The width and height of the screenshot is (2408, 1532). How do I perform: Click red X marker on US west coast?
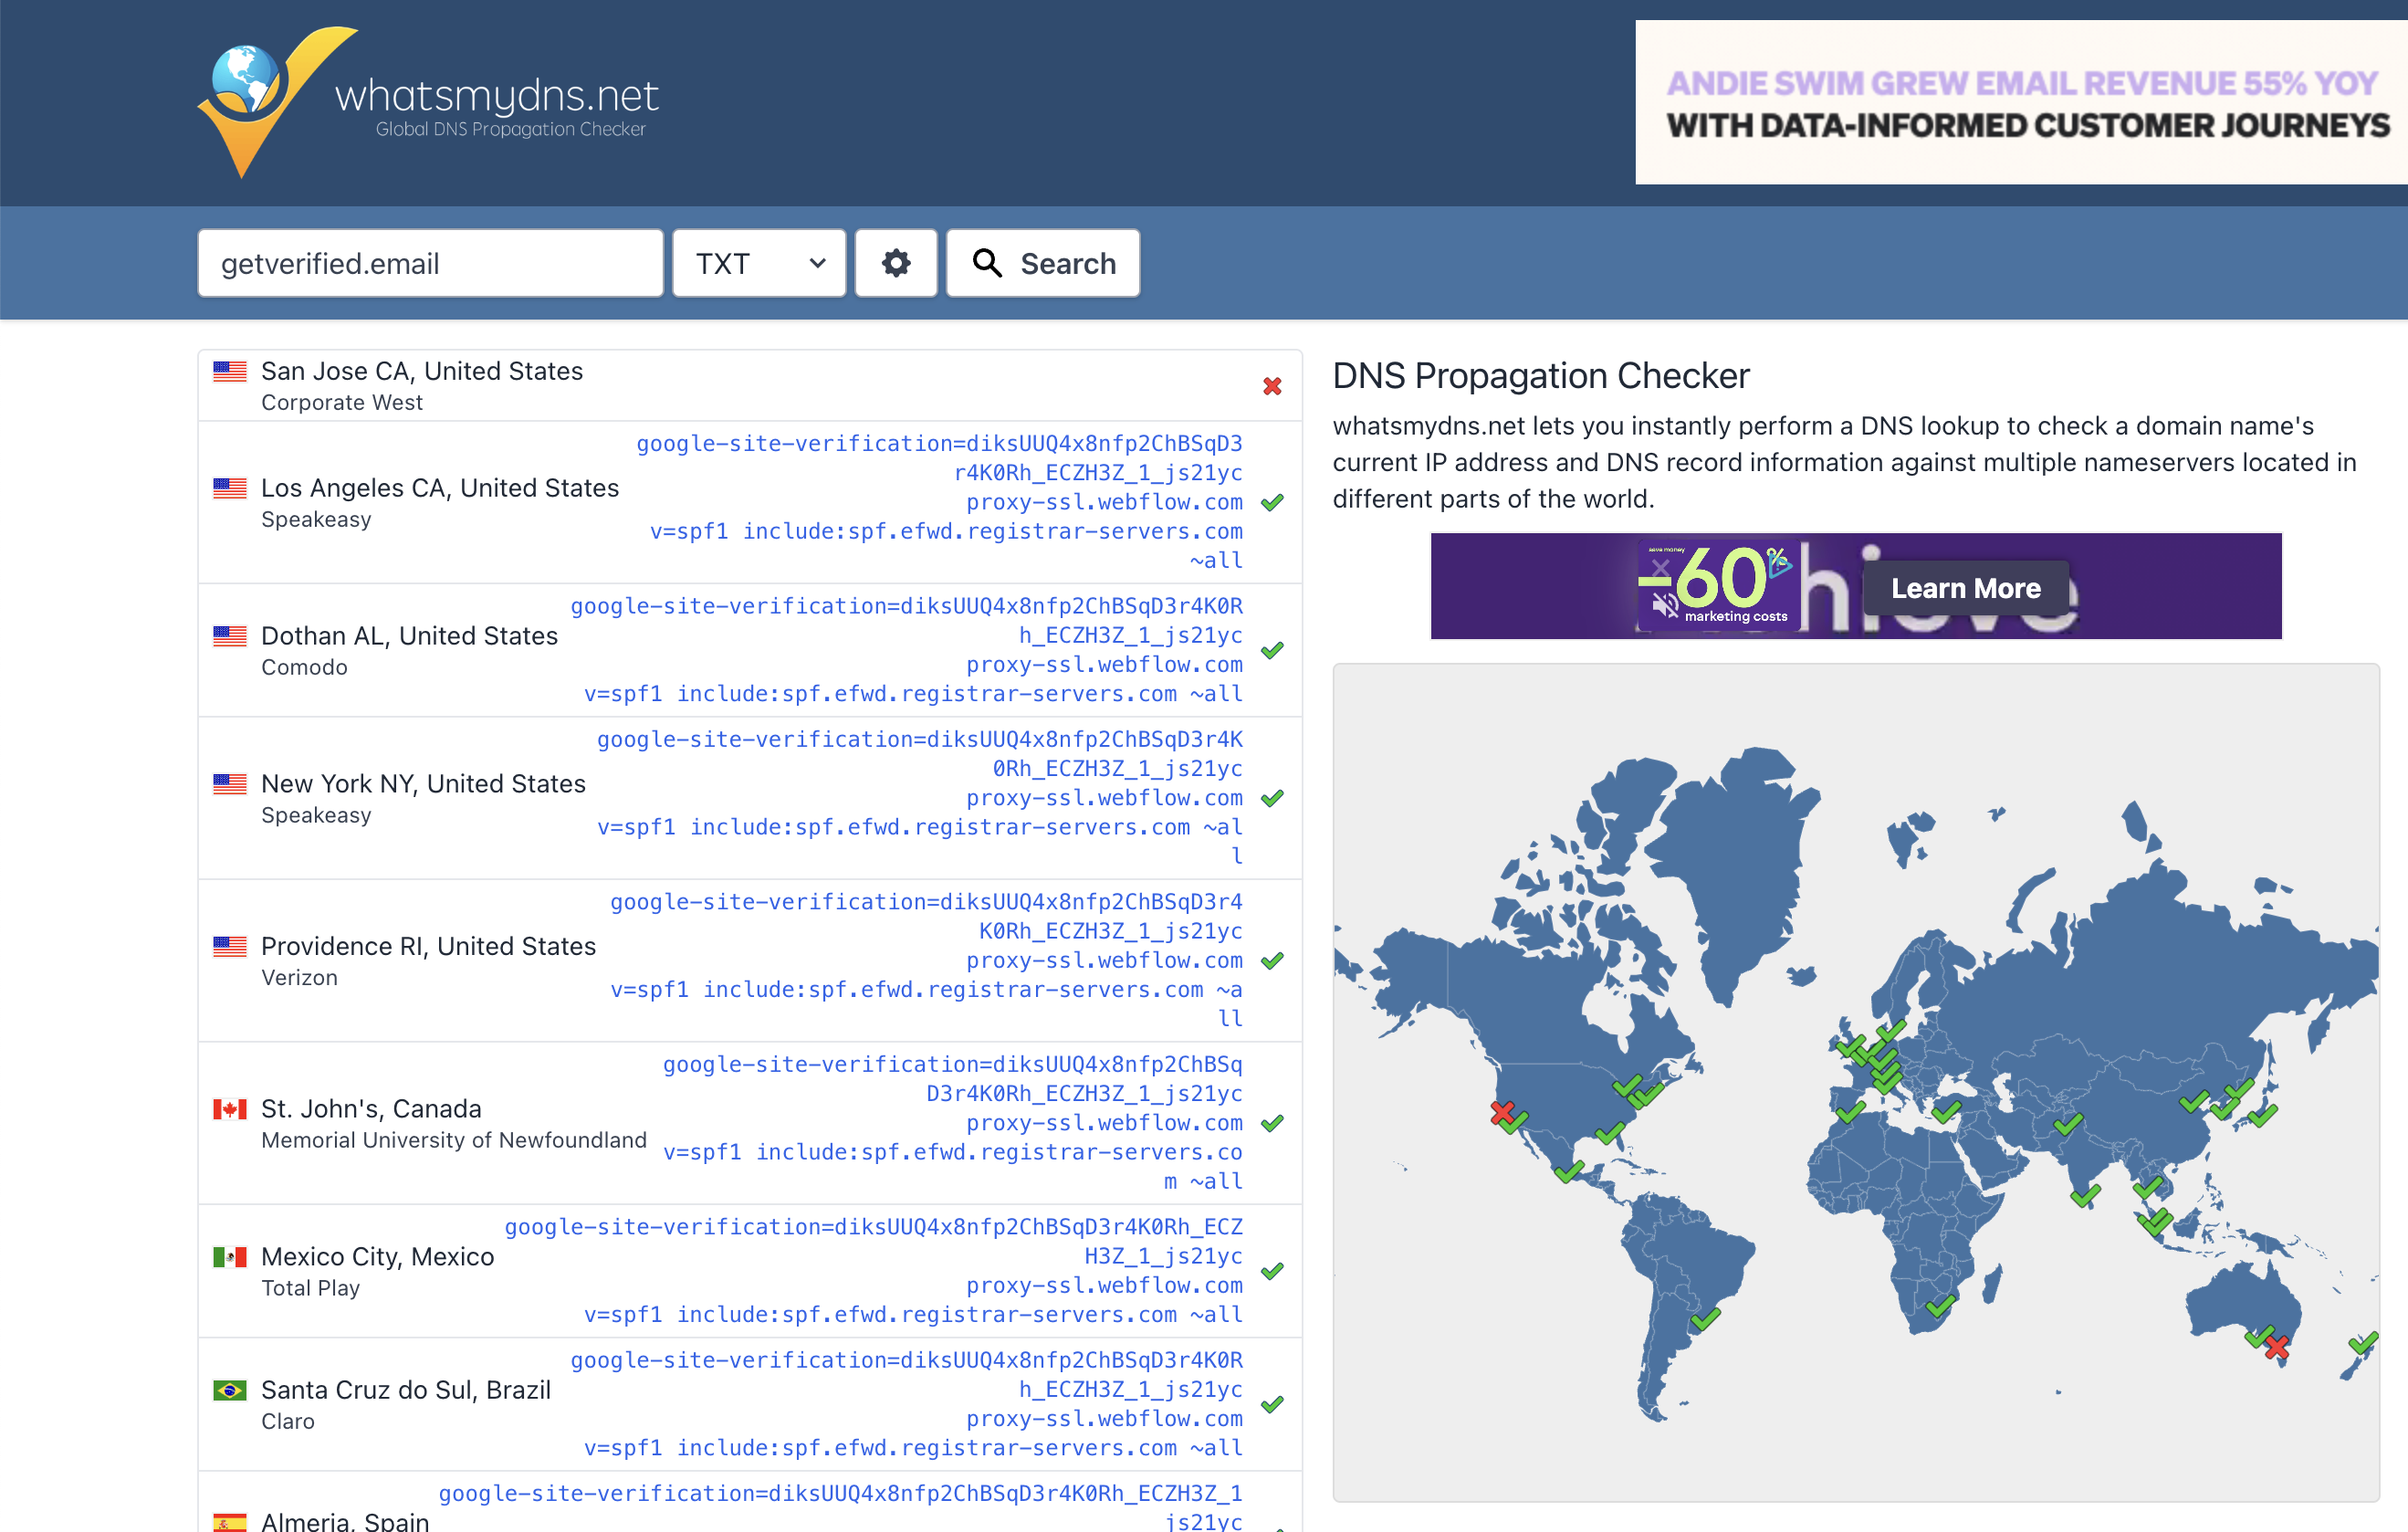coord(1501,1112)
